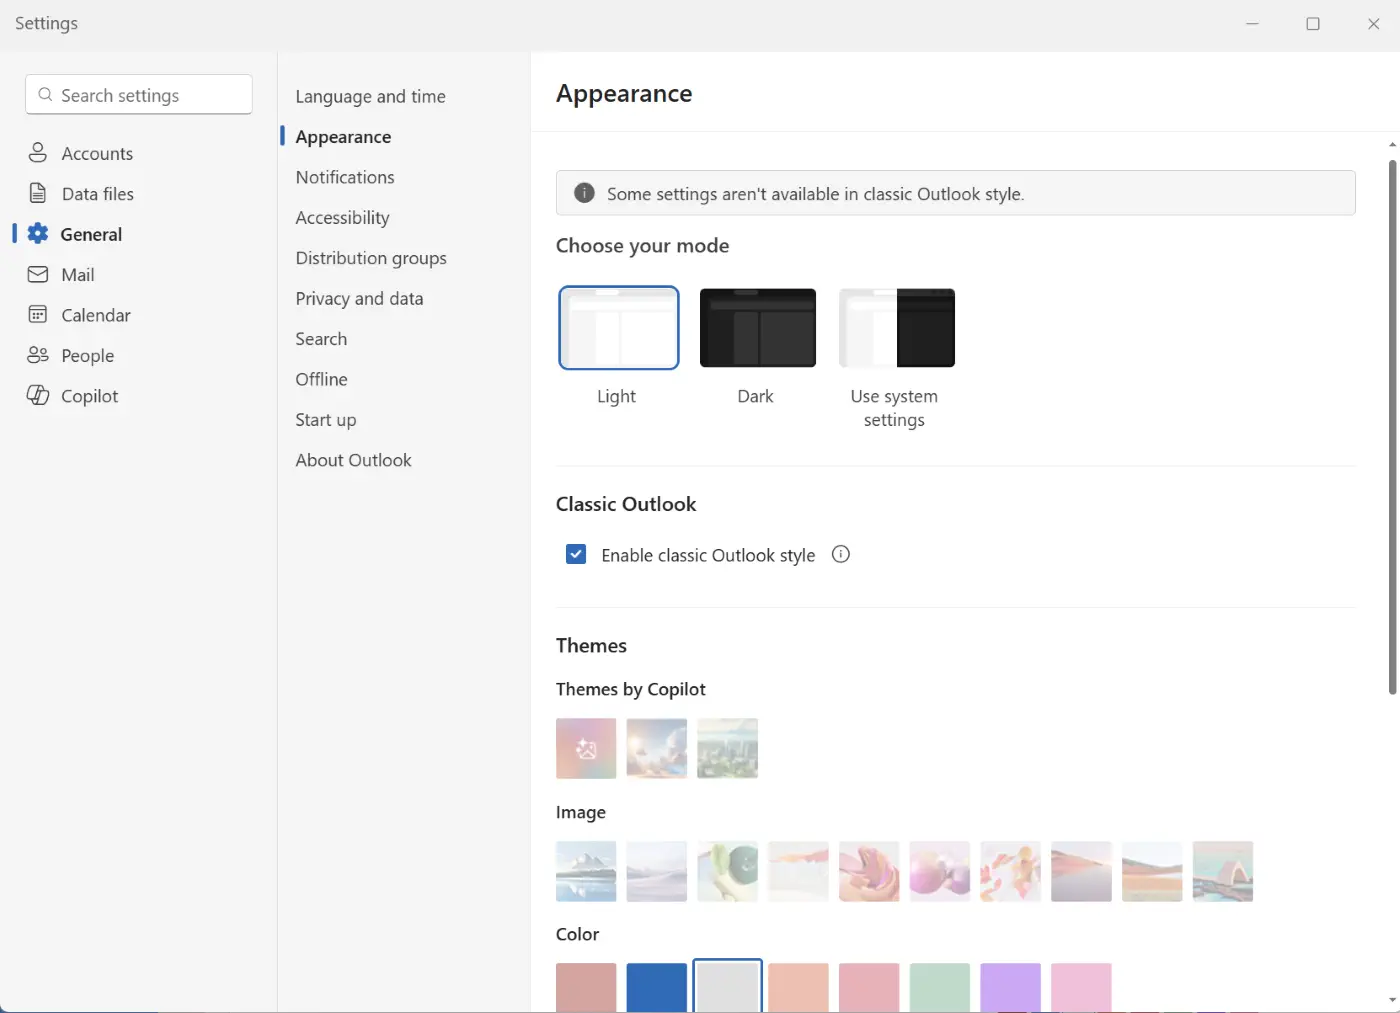Image resolution: width=1400 pixels, height=1013 pixels.
Task: Click the General gear icon
Action: coord(38,234)
